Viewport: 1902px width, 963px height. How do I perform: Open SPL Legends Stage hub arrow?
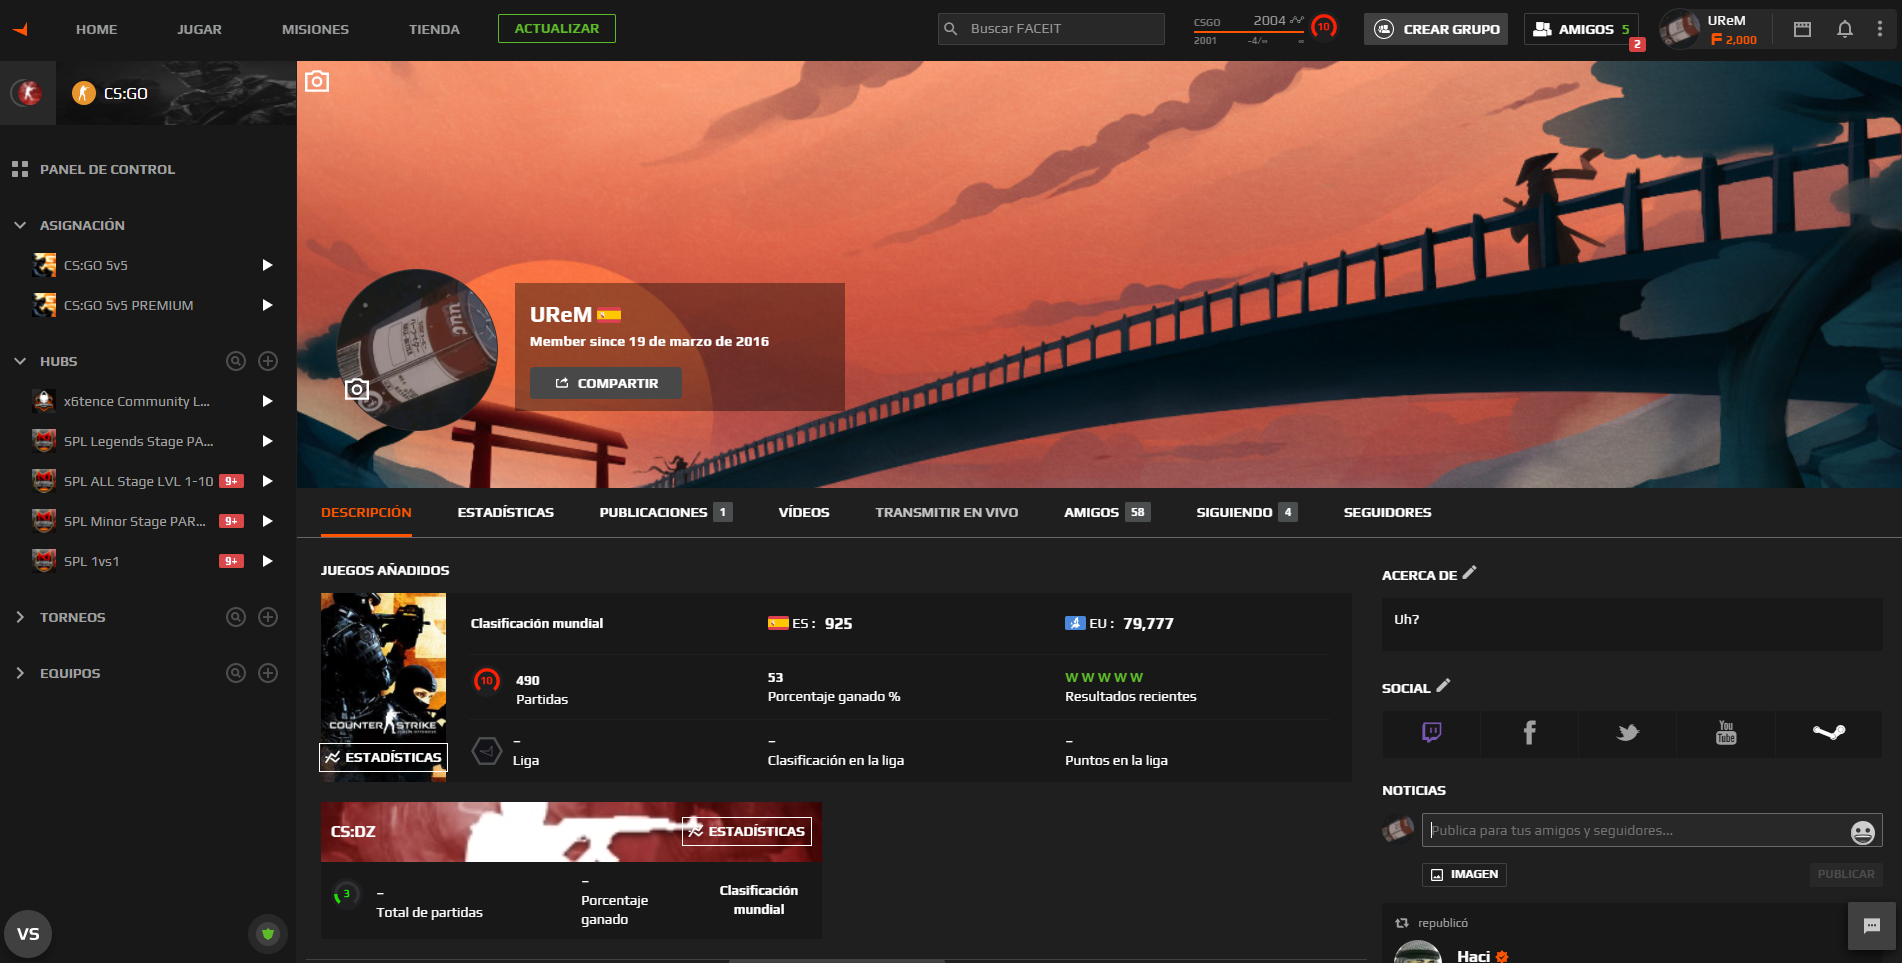point(267,441)
